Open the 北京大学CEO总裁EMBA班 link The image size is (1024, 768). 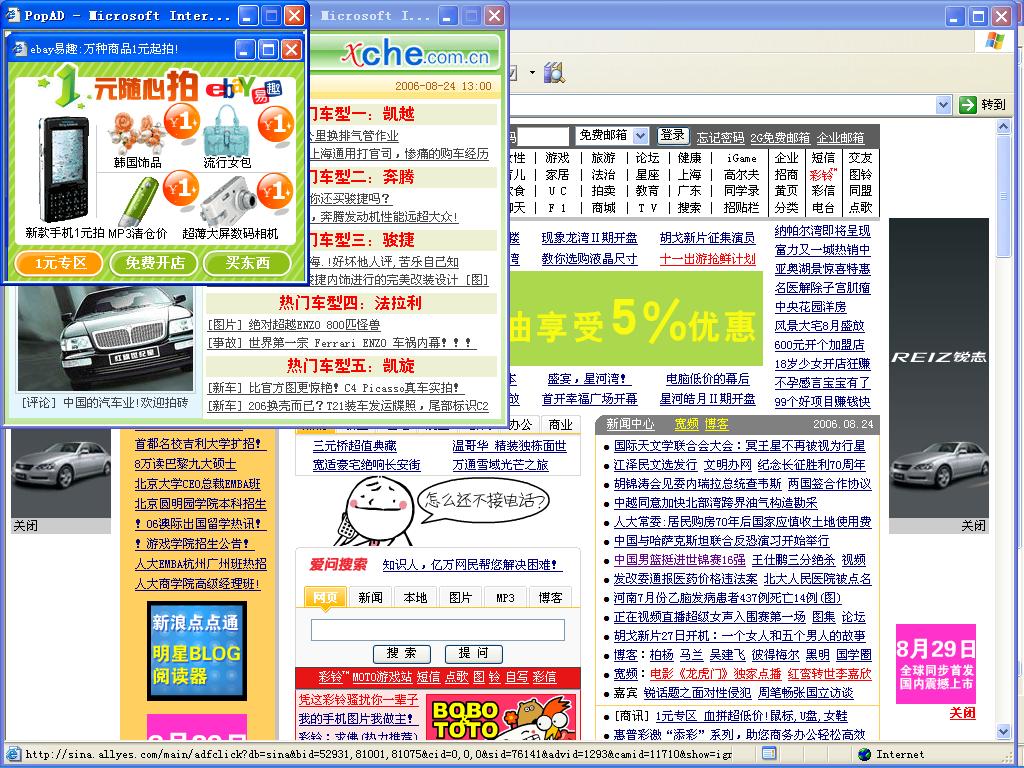click(197, 484)
